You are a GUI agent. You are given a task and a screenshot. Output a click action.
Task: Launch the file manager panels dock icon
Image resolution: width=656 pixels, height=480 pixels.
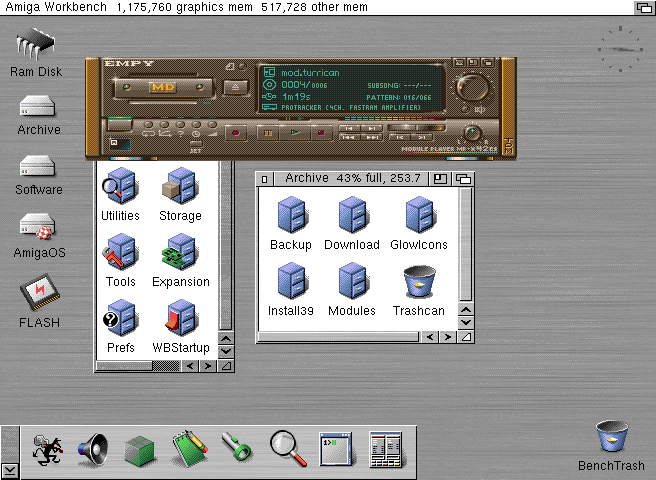coord(386,449)
